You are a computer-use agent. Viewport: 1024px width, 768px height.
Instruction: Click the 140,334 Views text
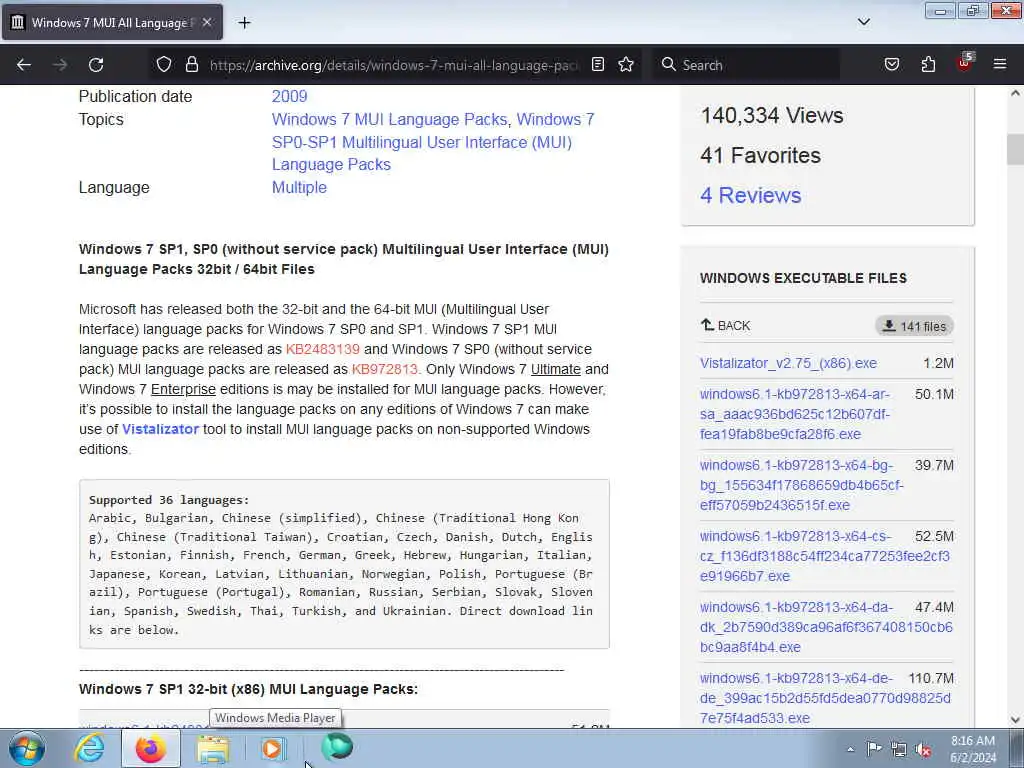pos(772,116)
